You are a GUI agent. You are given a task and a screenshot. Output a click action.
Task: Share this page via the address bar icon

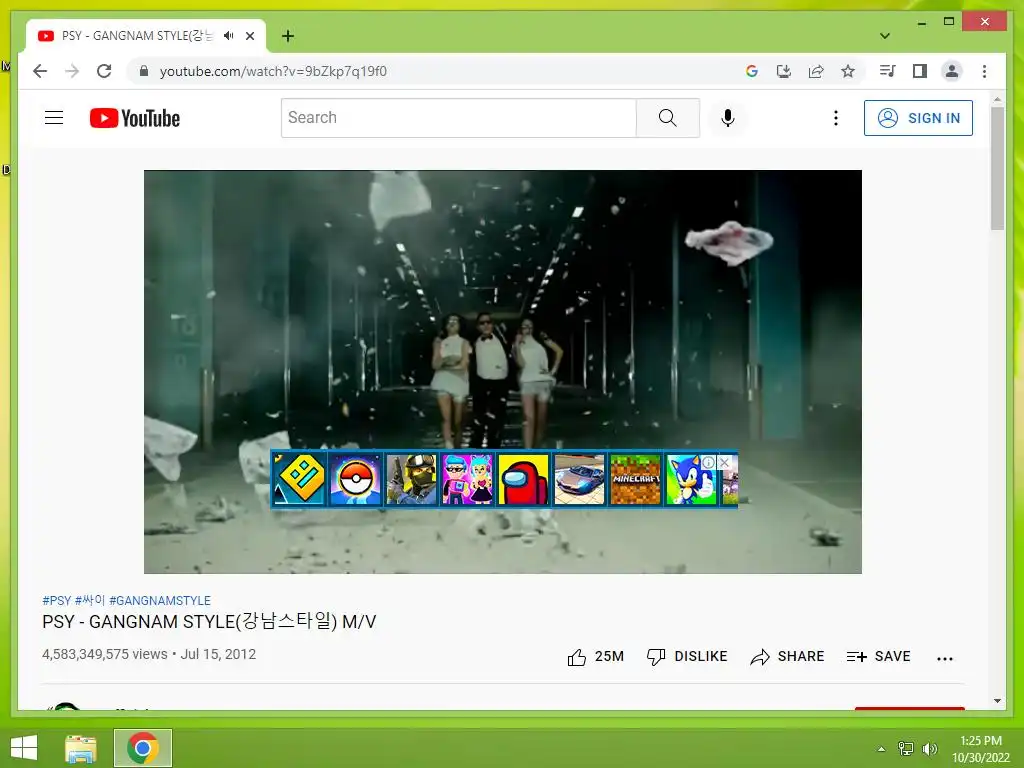816,71
